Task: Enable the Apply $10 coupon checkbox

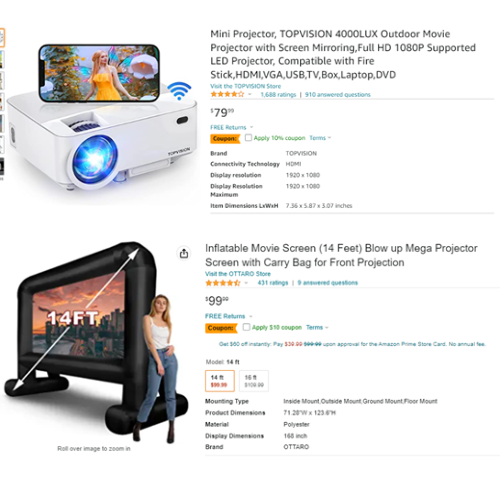Action: 246,327
